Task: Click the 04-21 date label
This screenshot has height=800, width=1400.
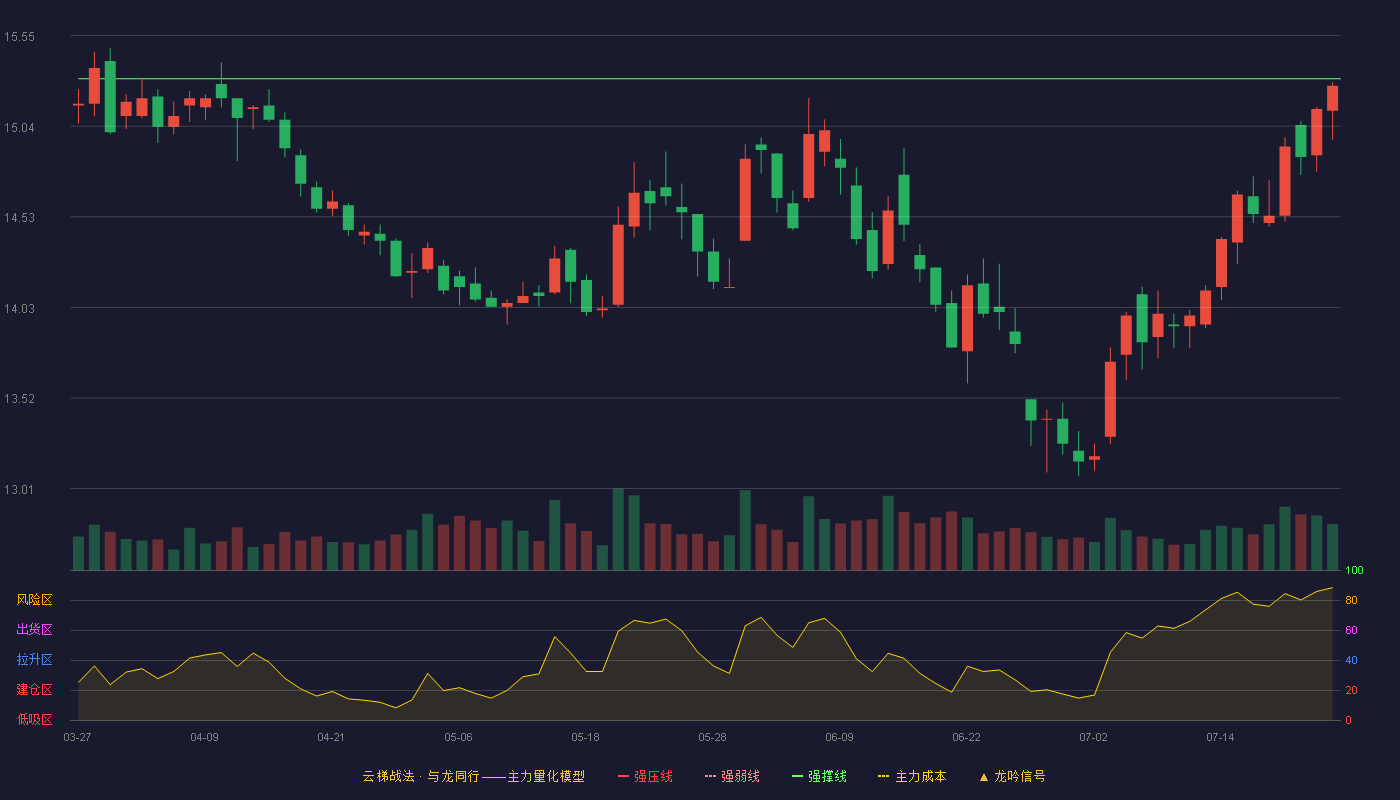Action: pos(331,737)
